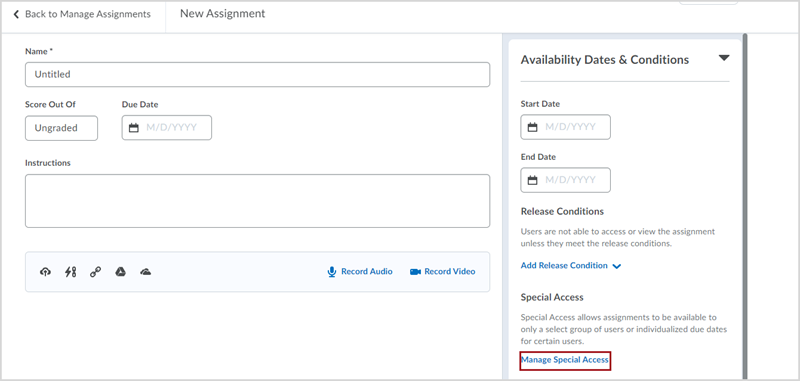Open the End Date calendar icon
The image size is (800, 381).
coord(532,180)
